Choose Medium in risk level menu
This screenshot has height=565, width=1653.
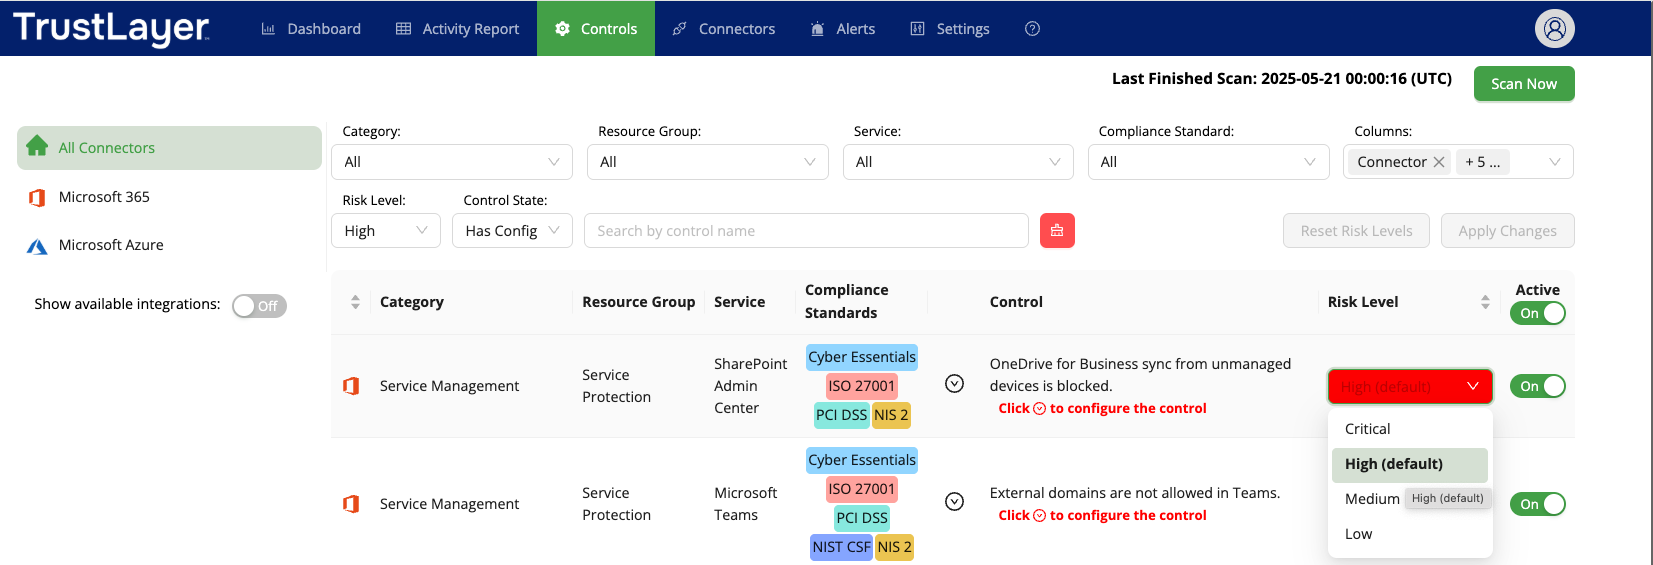pos(1372,499)
